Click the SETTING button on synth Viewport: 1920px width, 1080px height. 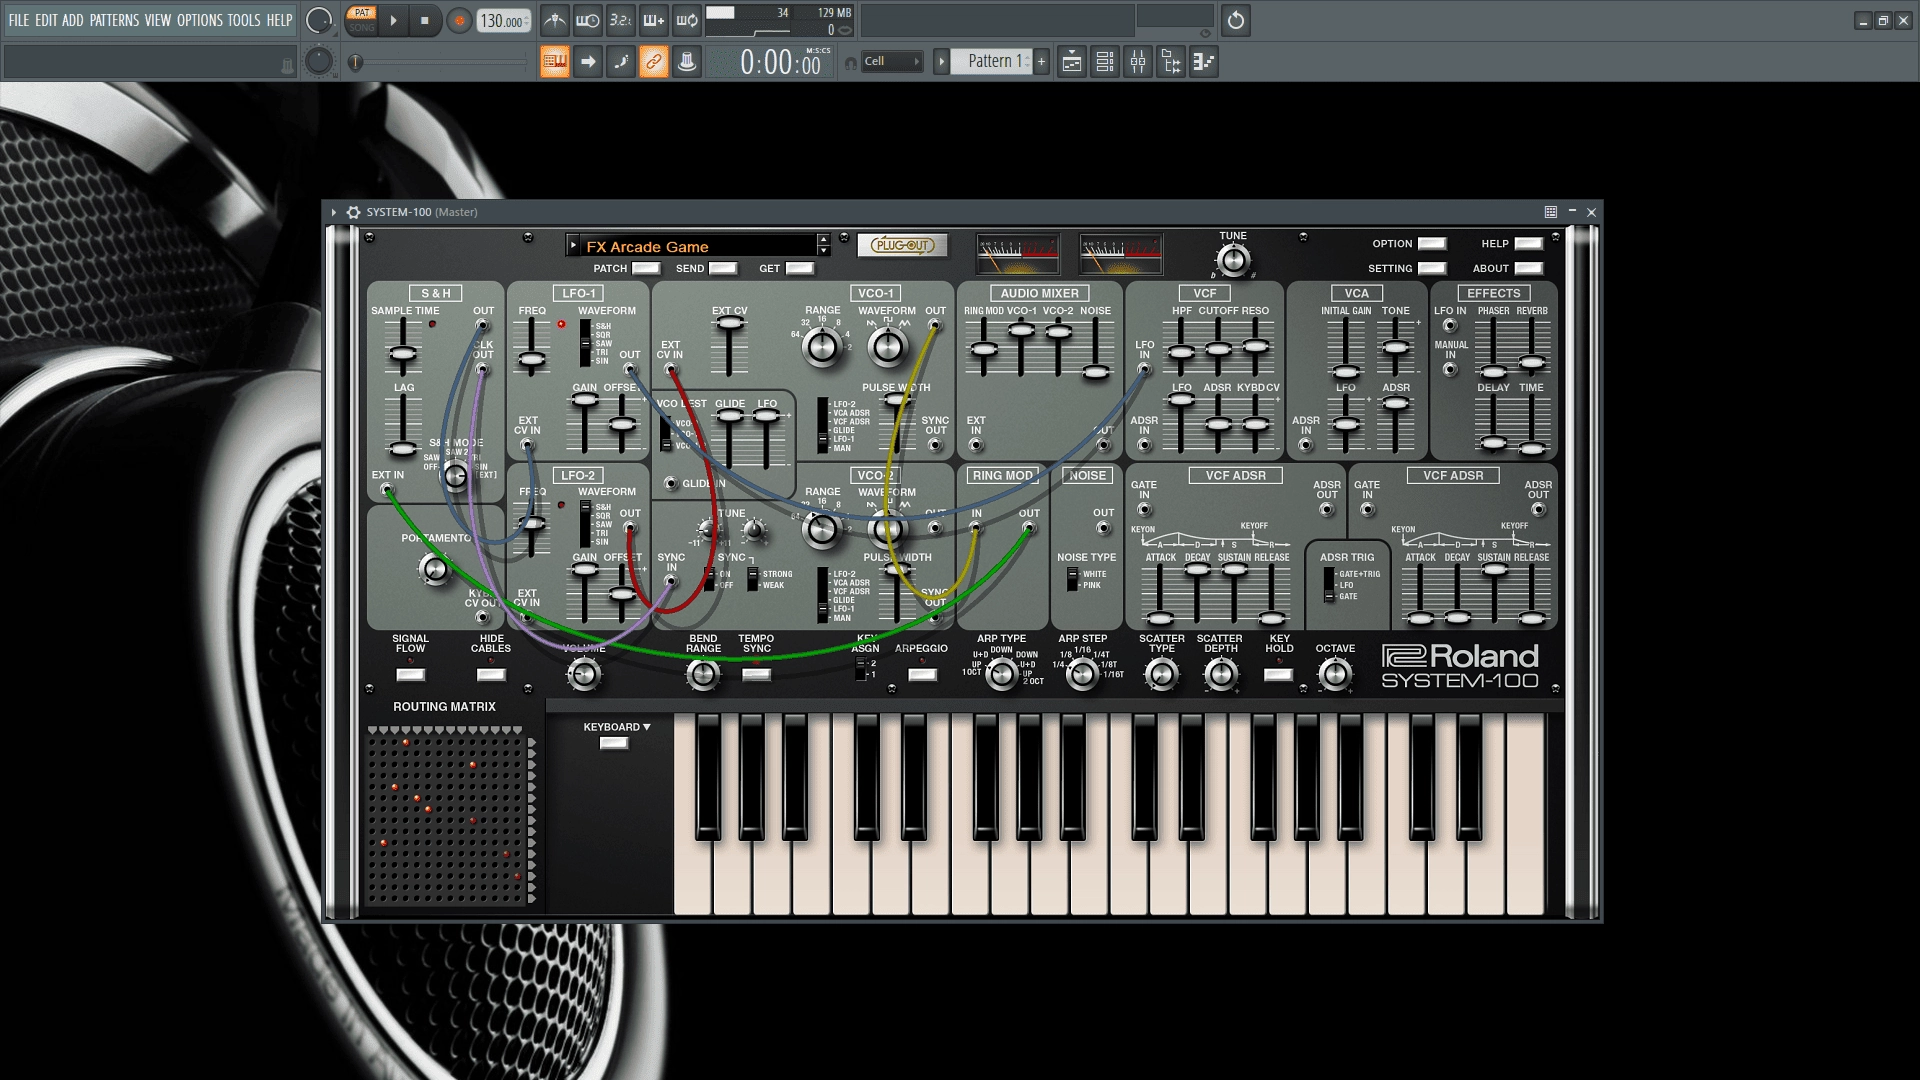coord(1432,268)
